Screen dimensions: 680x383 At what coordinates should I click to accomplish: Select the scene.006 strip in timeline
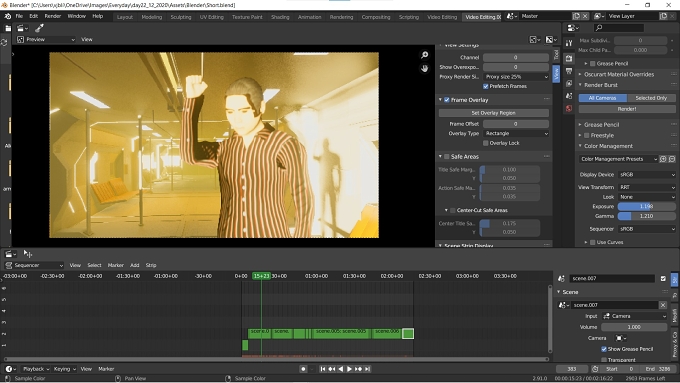[x=387, y=333]
